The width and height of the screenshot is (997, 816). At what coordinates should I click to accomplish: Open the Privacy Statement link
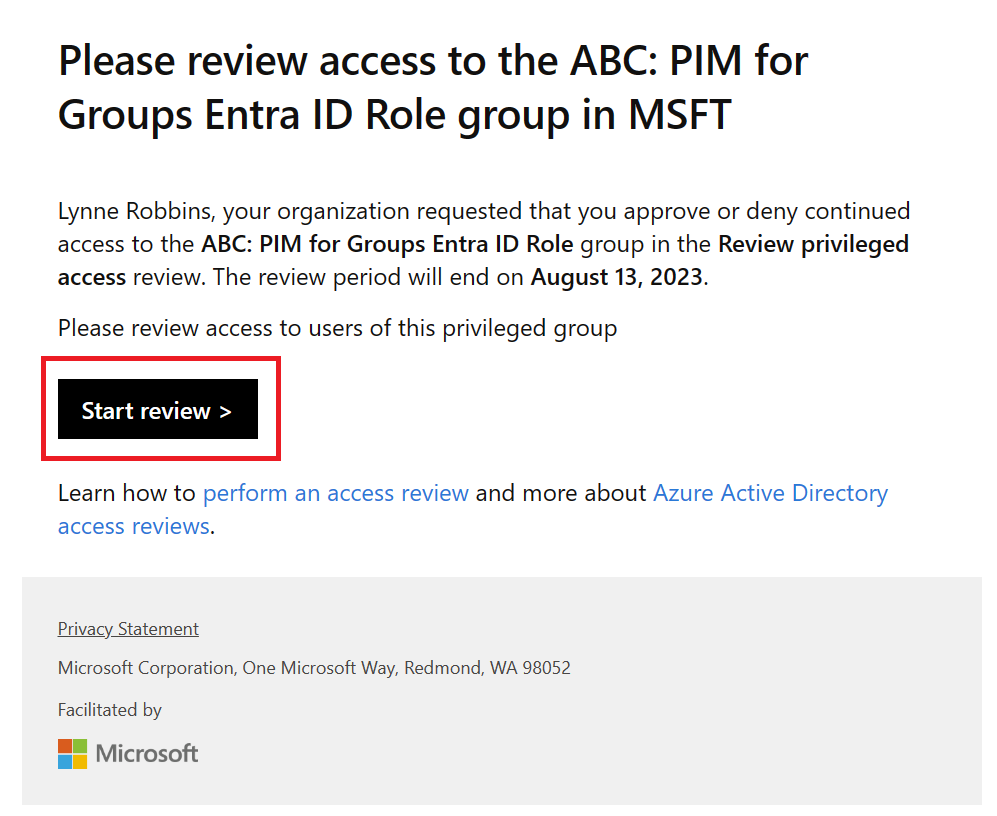coord(128,629)
